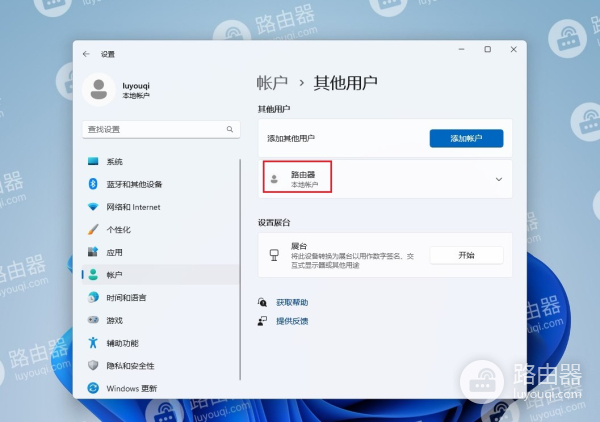600x422 pixels.
Task: Select 个性化 in sidebar
Action: click(x=161, y=230)
